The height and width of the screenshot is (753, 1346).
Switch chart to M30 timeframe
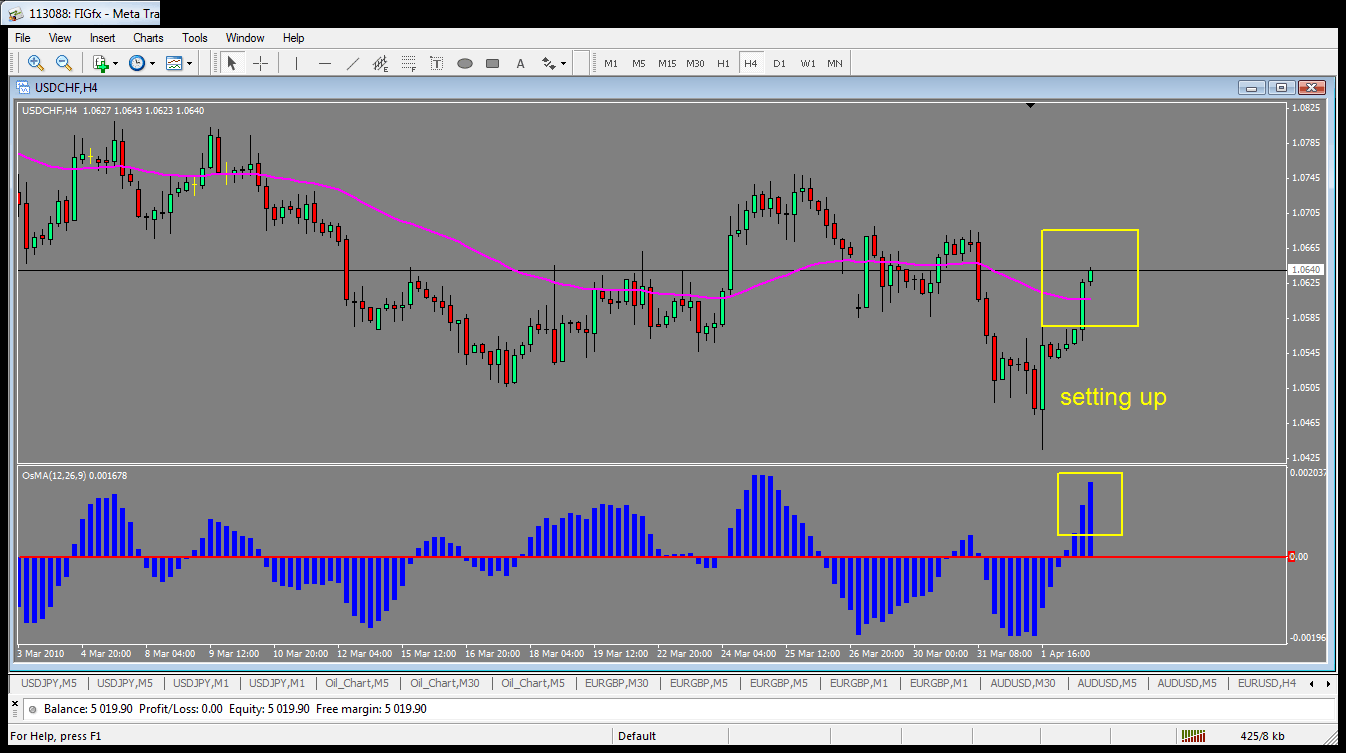point(695,63)
